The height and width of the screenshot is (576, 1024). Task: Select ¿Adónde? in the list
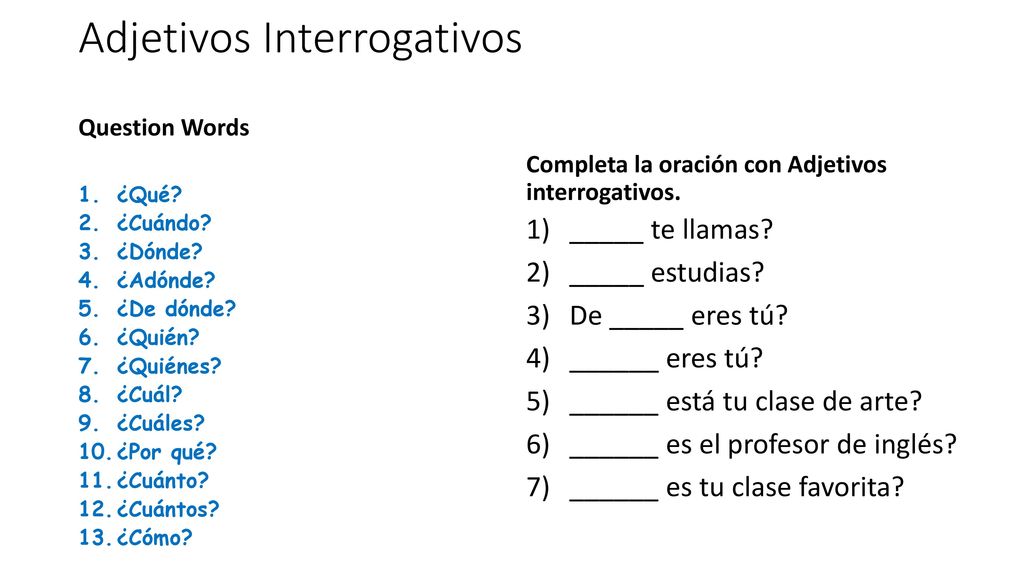pyautogui.click(x=166, y=281)
